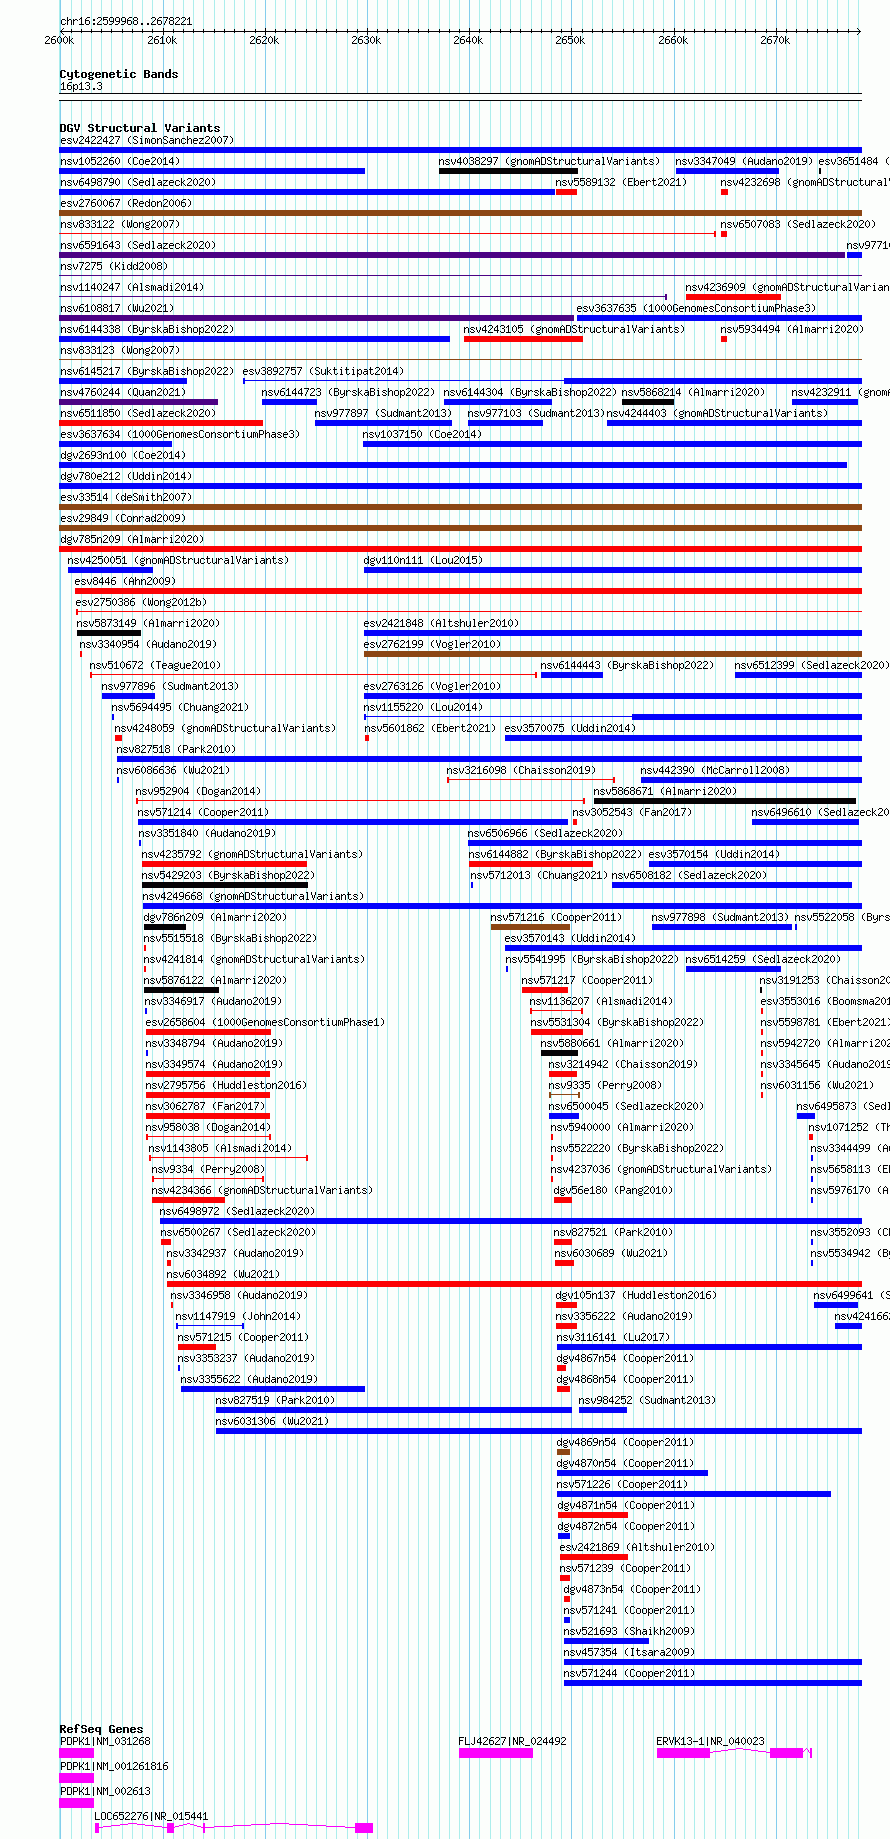The height and width of the screenshot is (1839, 890).
Task: Open dgv110n111 (Lou2015) variant
Action: pos(423,560)
